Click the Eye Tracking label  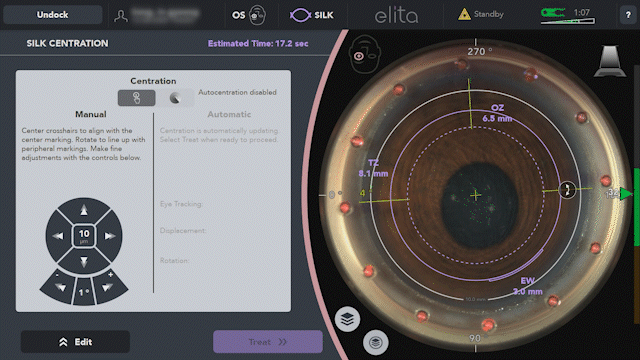pos(181,204)
